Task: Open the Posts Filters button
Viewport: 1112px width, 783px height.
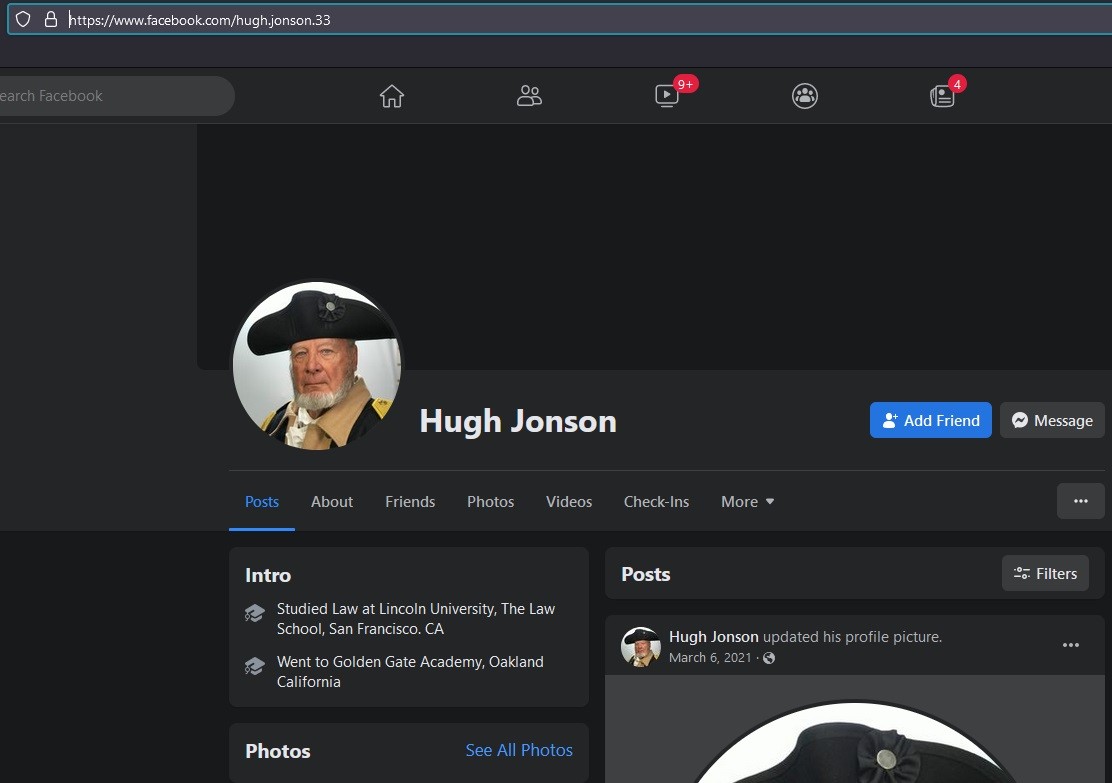Action: click(x=1045, y=573)
